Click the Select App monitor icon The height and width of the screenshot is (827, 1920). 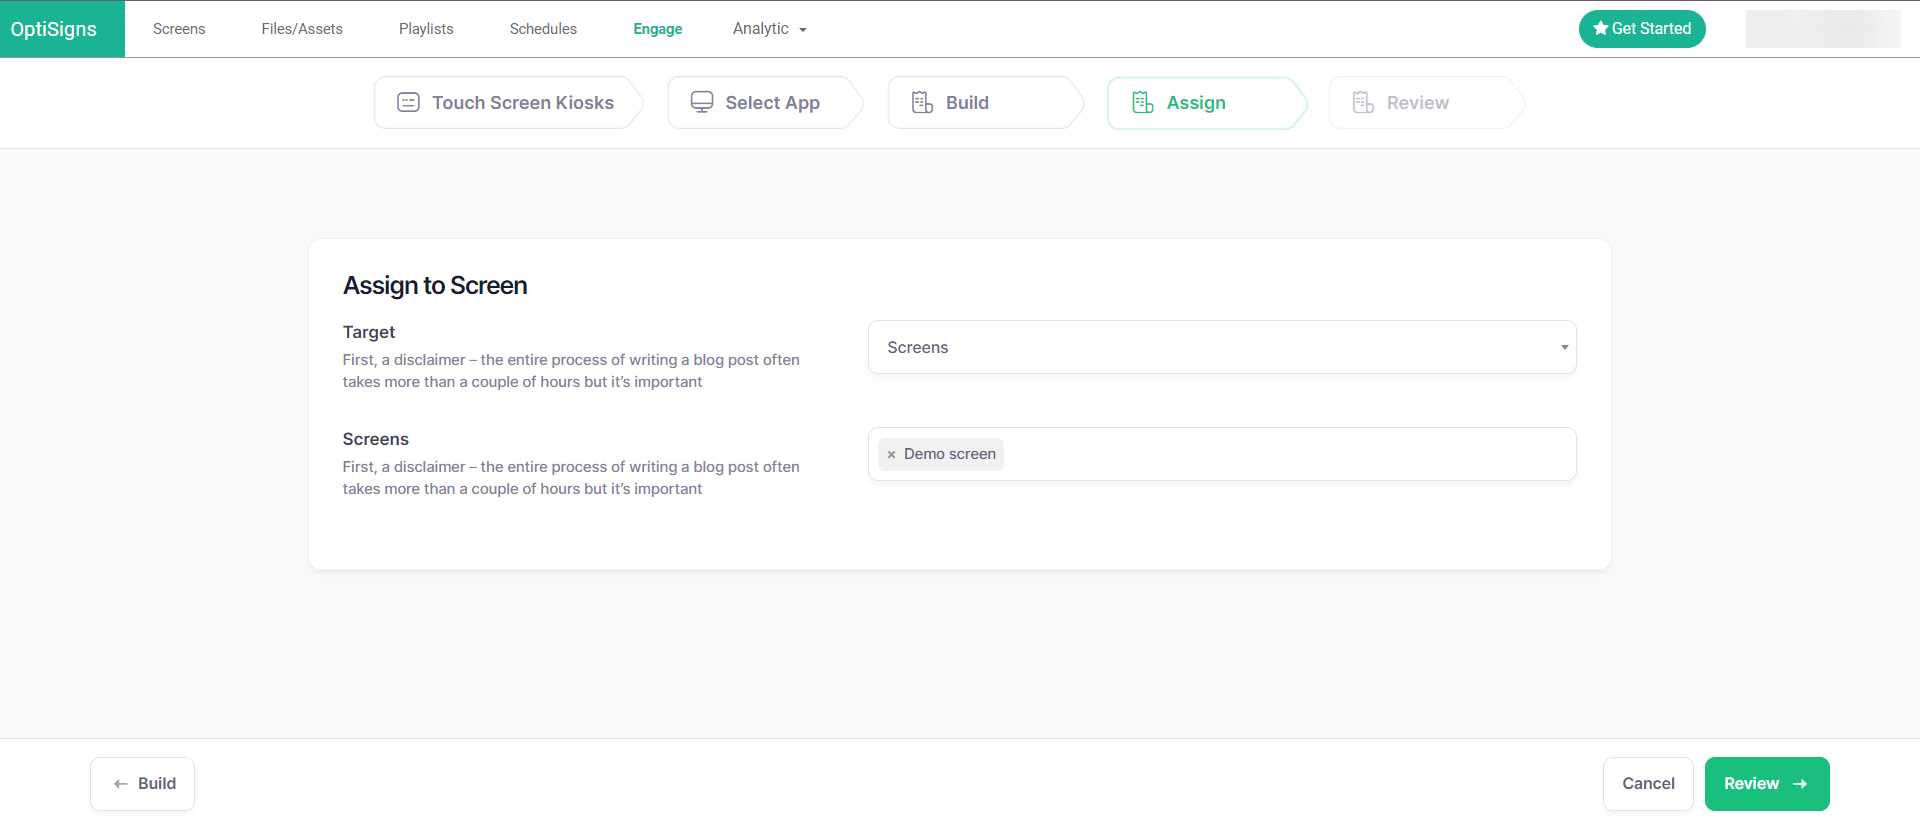tap(702, 102)
